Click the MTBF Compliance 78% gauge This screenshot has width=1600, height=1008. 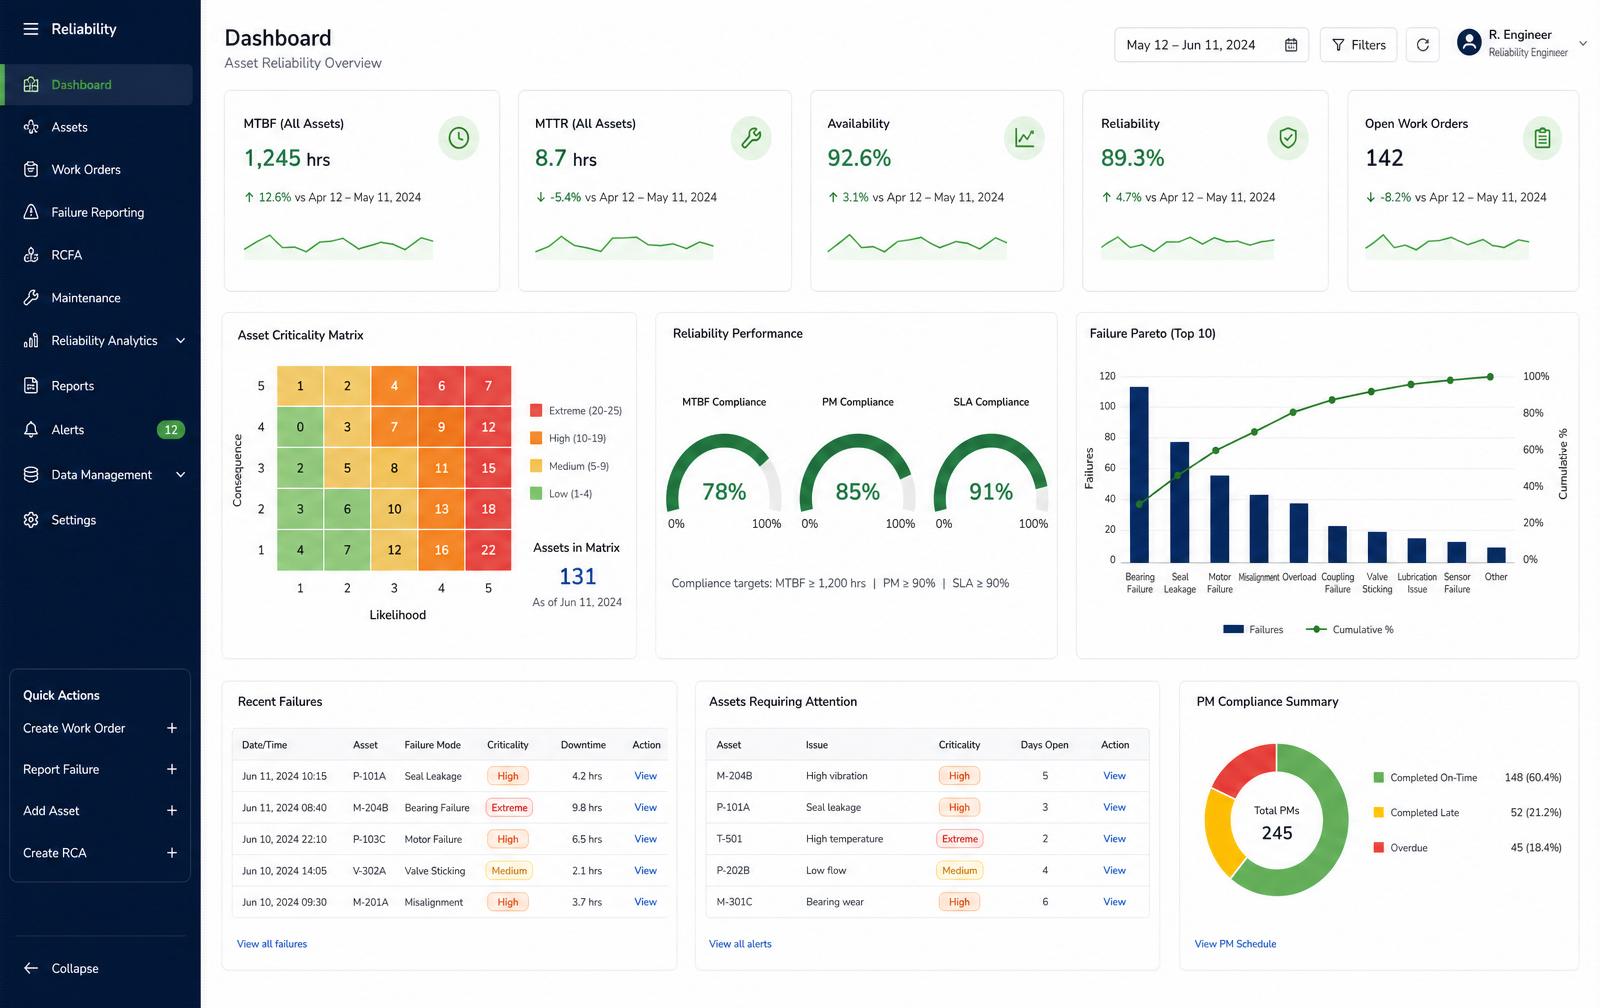[724, 476]
